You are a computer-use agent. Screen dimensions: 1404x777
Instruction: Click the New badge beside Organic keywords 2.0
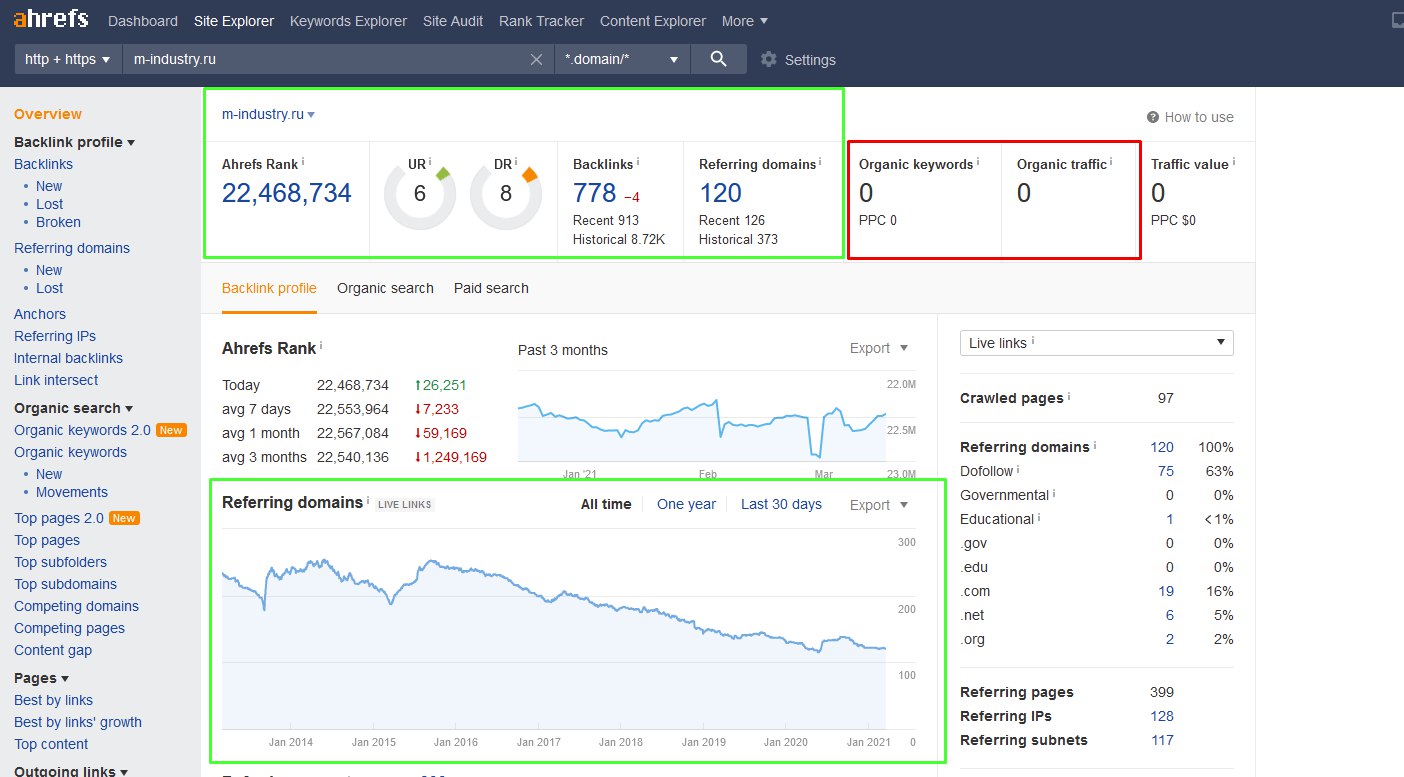coord(171,430)
